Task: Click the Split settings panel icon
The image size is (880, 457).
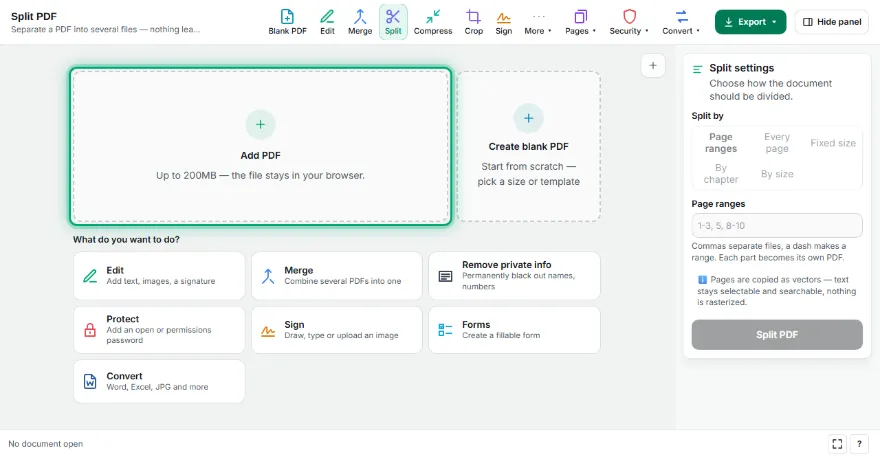Action: [698, 69]
